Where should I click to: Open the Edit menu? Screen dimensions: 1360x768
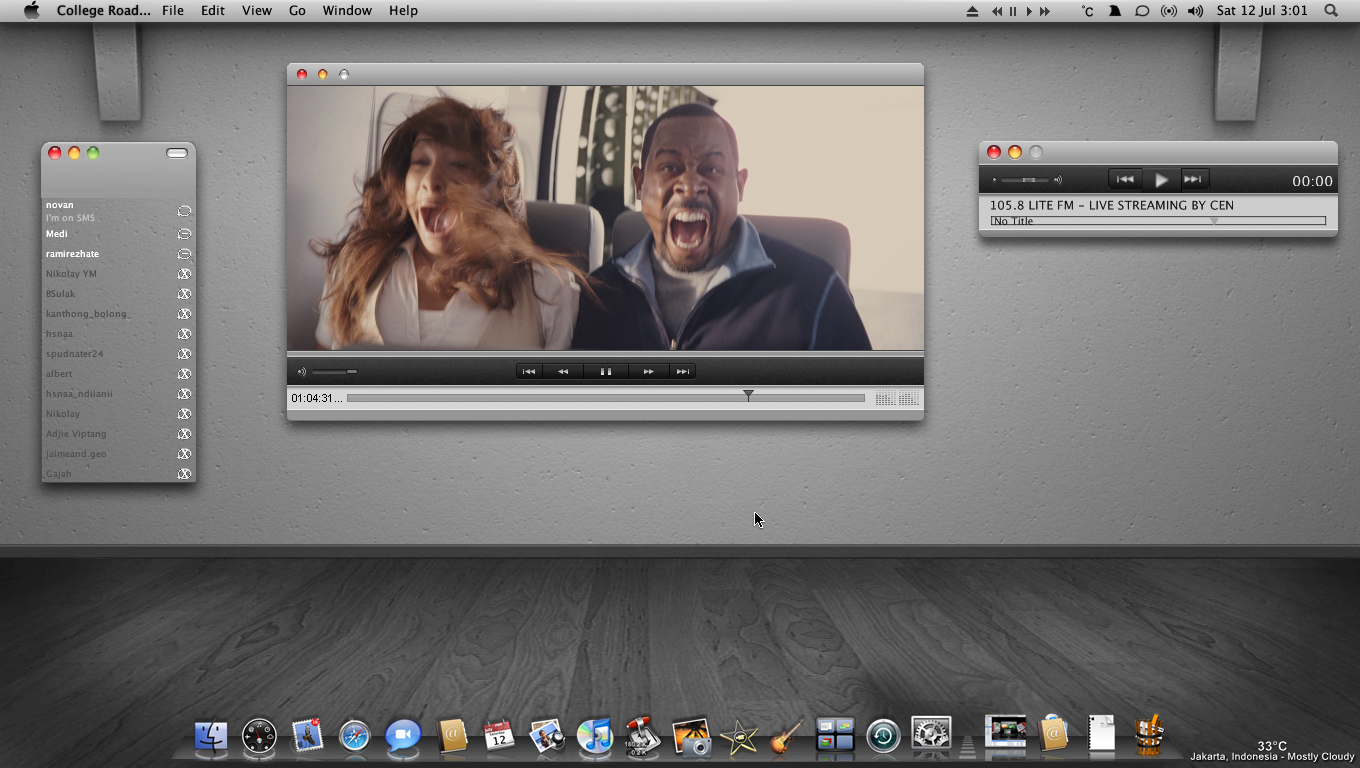(x=213, y=10)
